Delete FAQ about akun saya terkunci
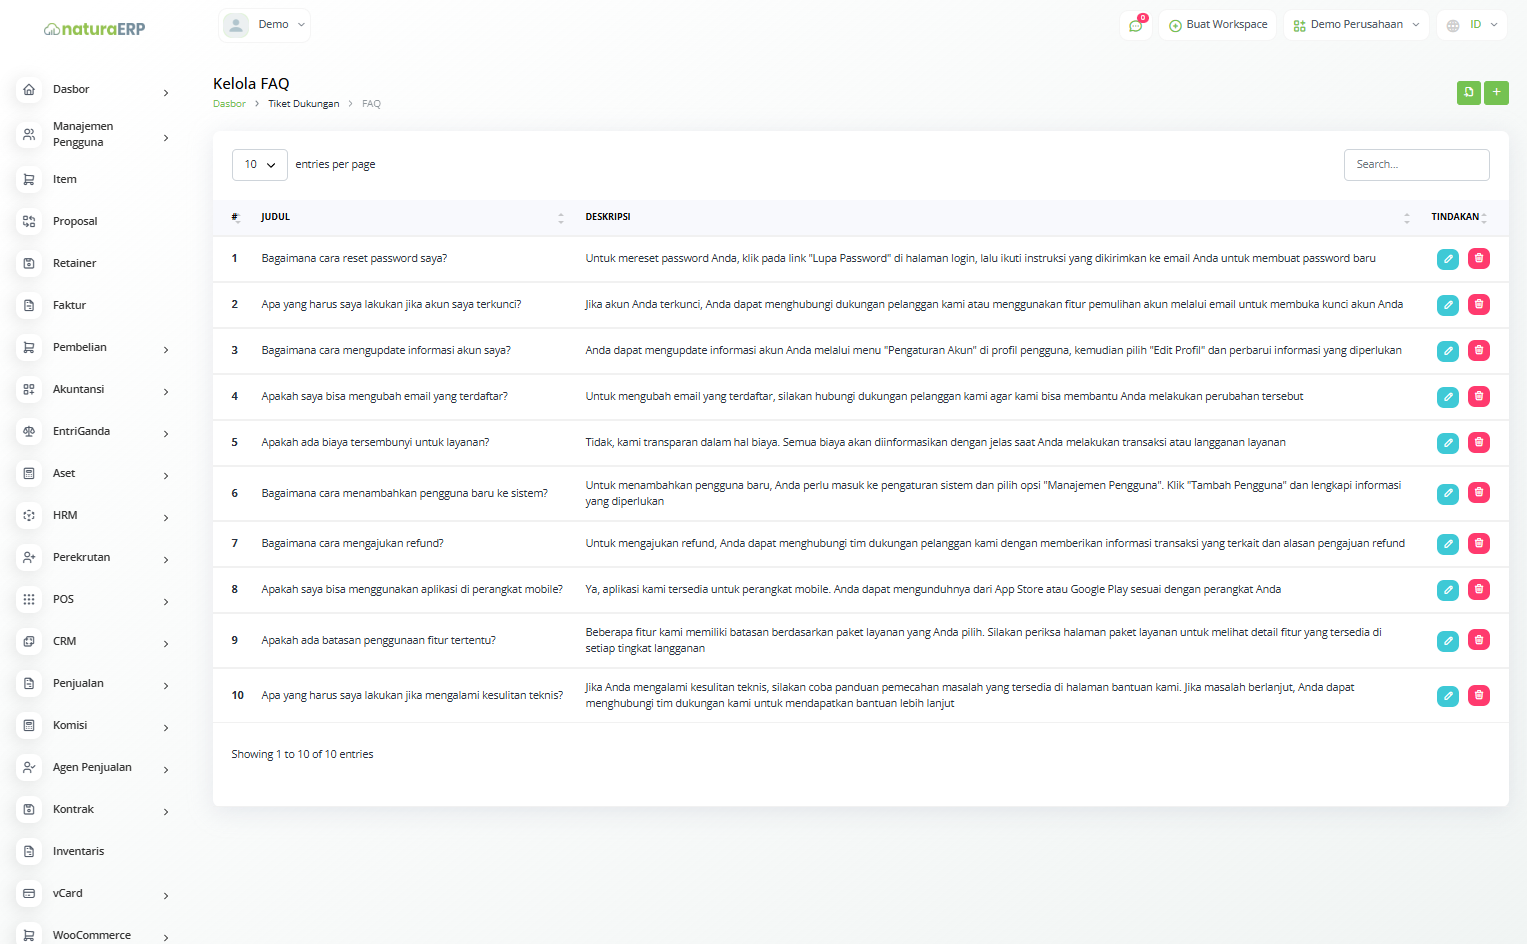 point(1479,305)
